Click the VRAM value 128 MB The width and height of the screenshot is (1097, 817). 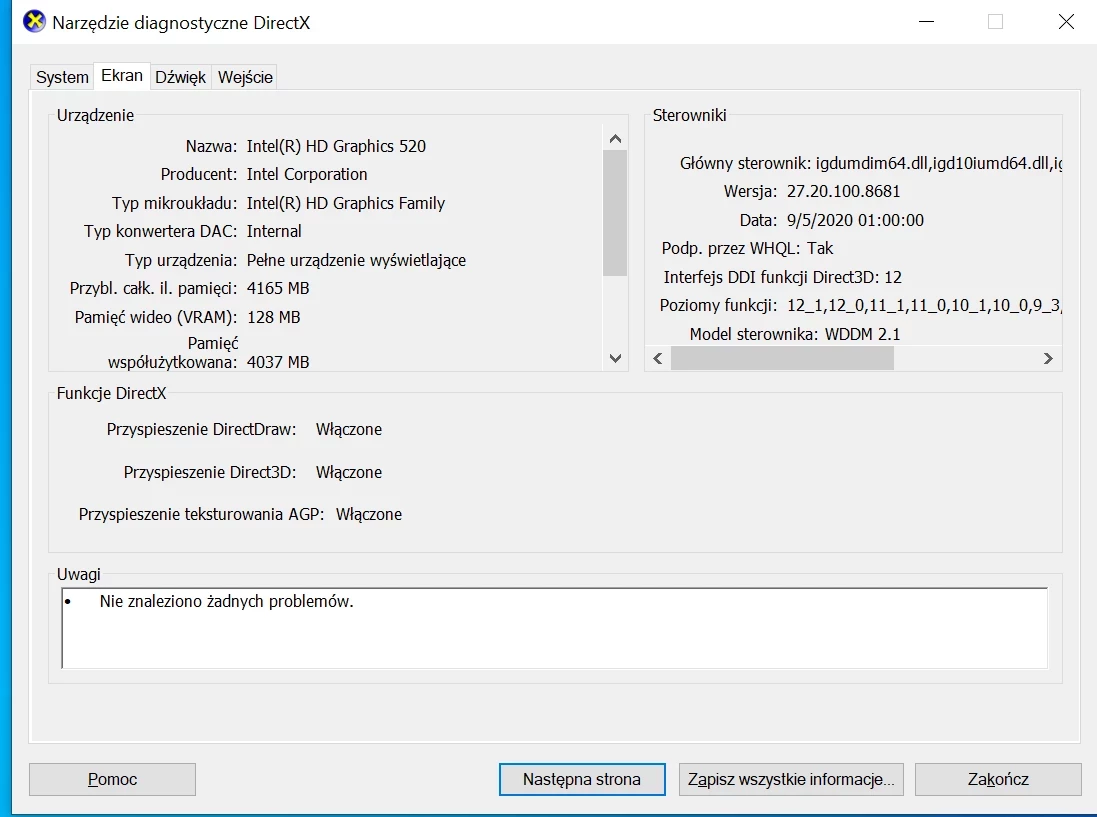[274, 317]
